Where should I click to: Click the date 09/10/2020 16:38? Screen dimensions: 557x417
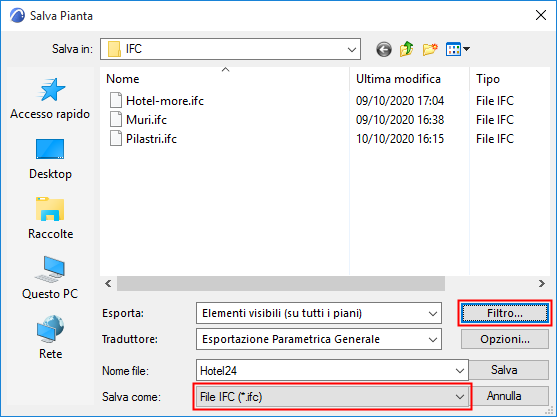tap(400, 120)
